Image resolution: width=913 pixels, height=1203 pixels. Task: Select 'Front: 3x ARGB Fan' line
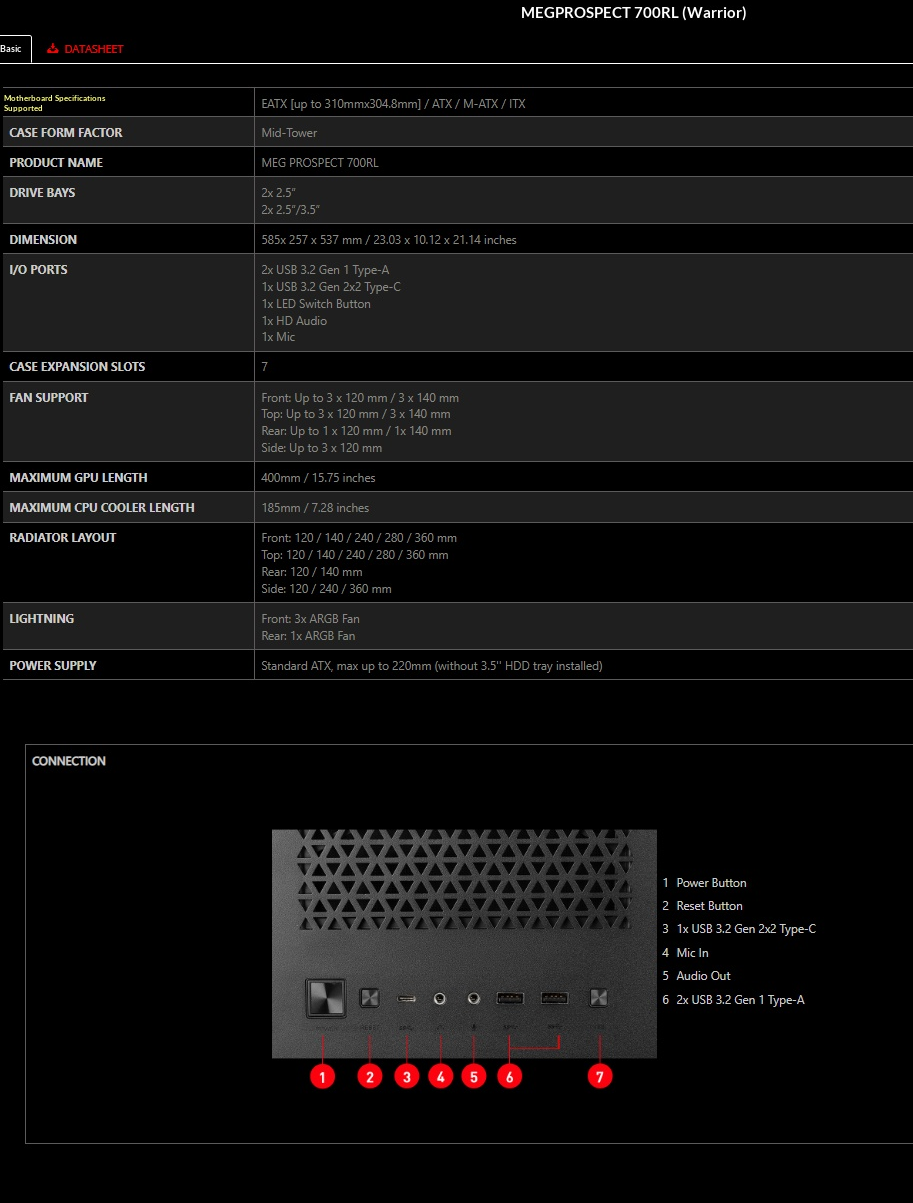(310, 619)
